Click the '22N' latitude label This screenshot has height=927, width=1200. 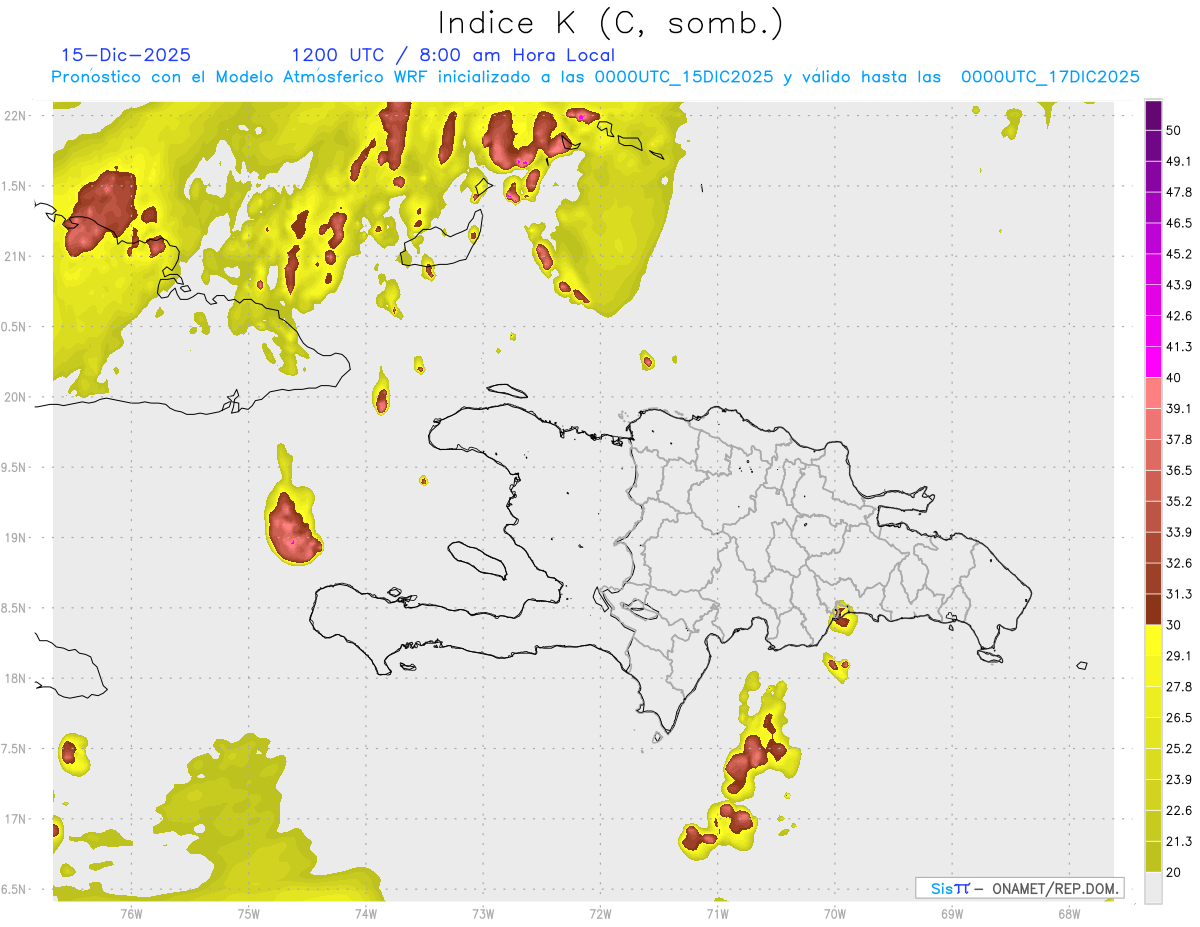(x=15, y=115)
